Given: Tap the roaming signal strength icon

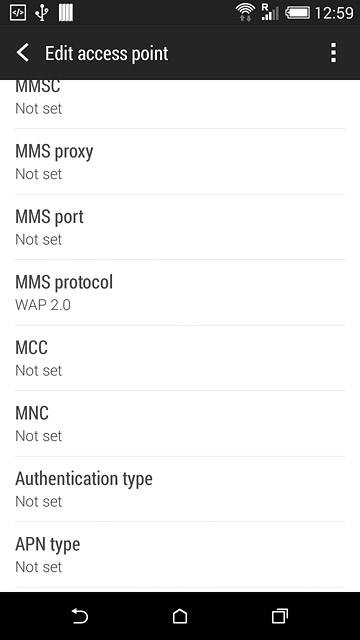Looking at the screenshot, I should 270,13.
